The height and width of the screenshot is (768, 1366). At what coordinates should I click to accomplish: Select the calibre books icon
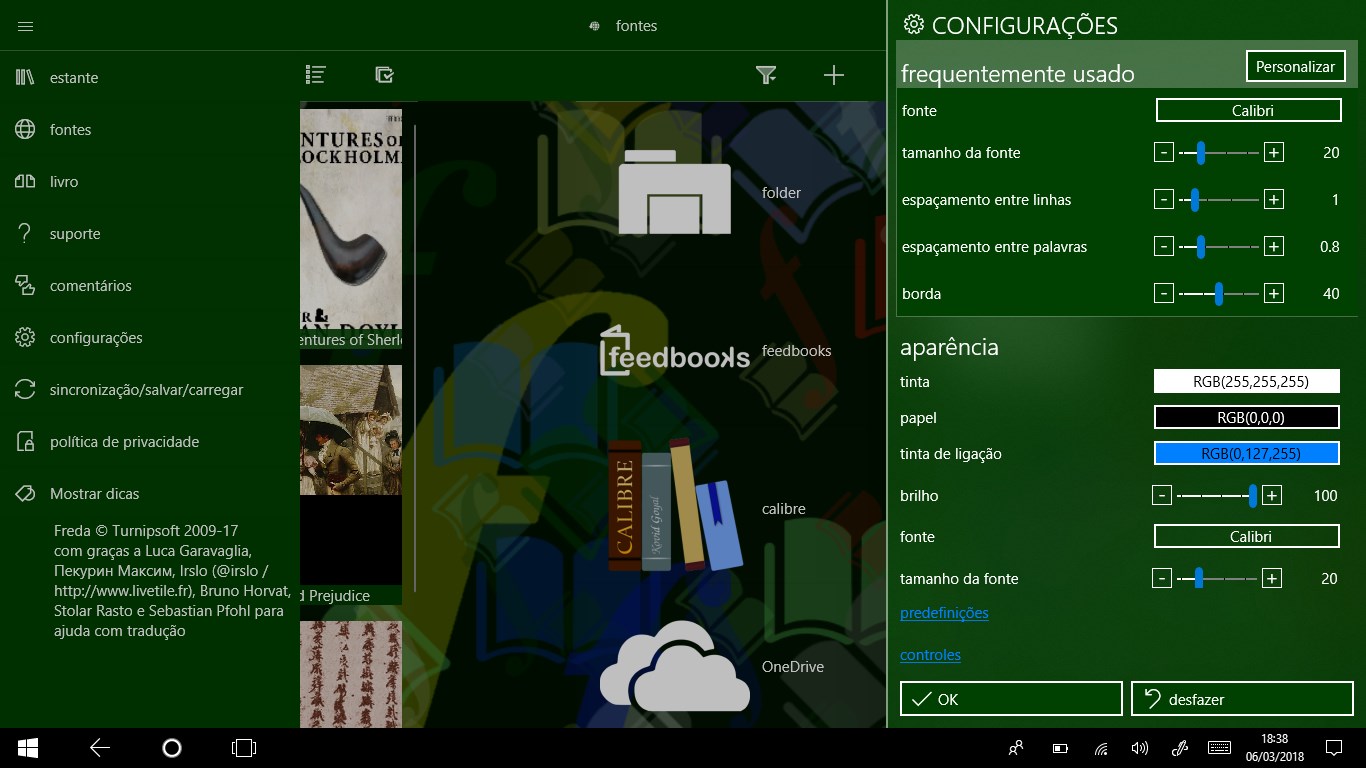(x=675, y=506)
